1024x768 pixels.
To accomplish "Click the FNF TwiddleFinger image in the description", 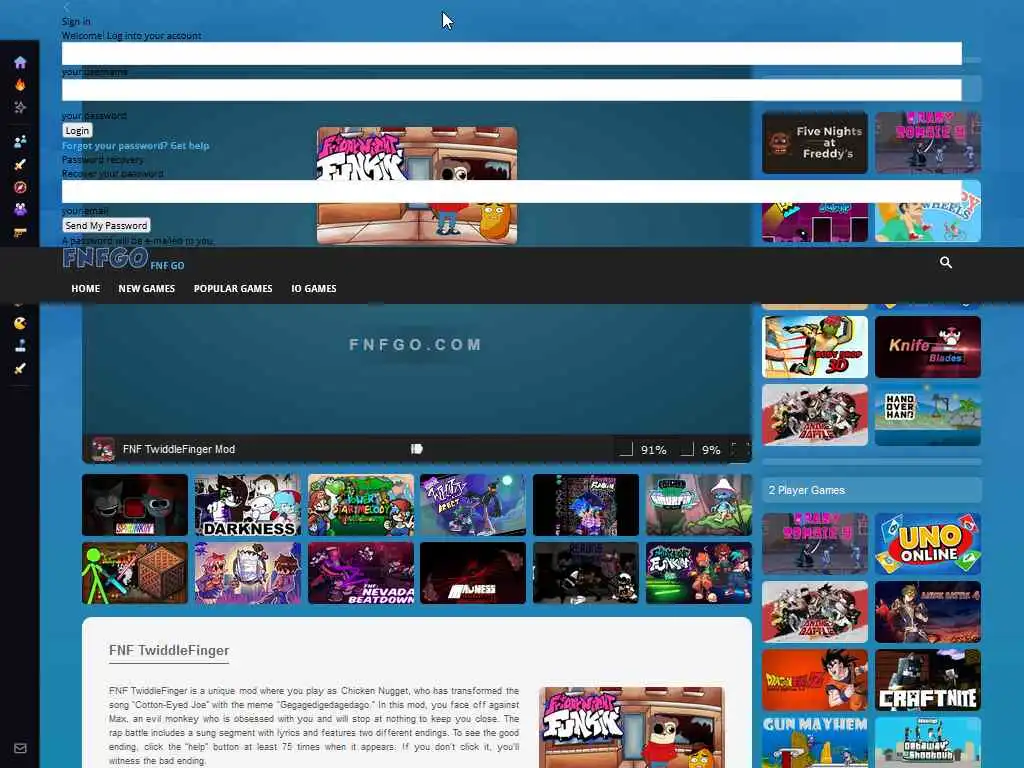I will click(632, 727).
